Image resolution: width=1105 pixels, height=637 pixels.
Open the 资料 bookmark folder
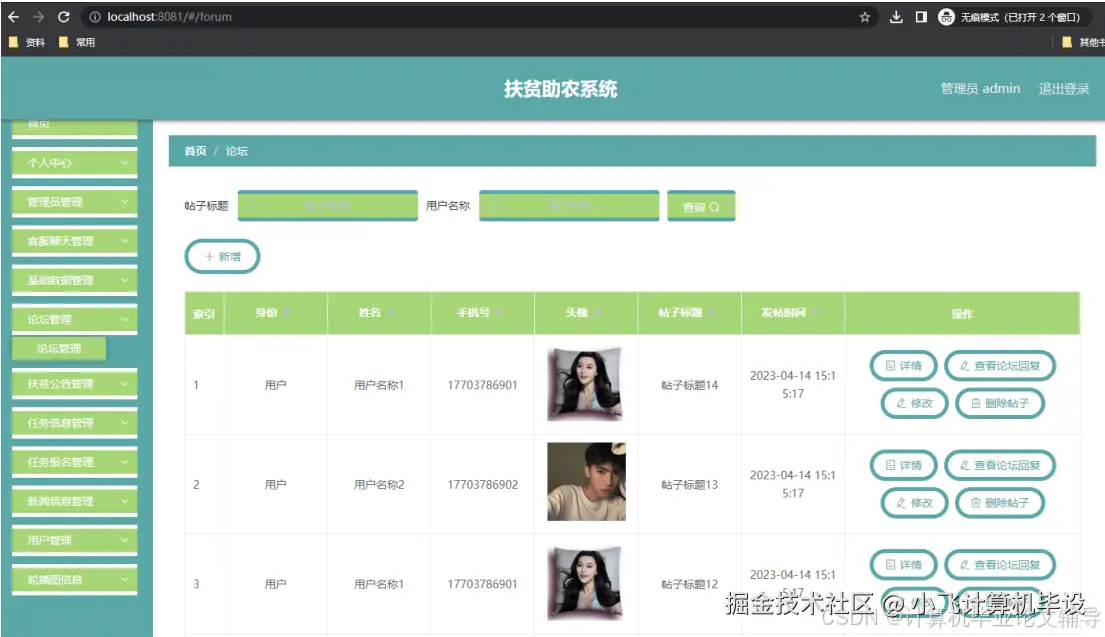27,42
